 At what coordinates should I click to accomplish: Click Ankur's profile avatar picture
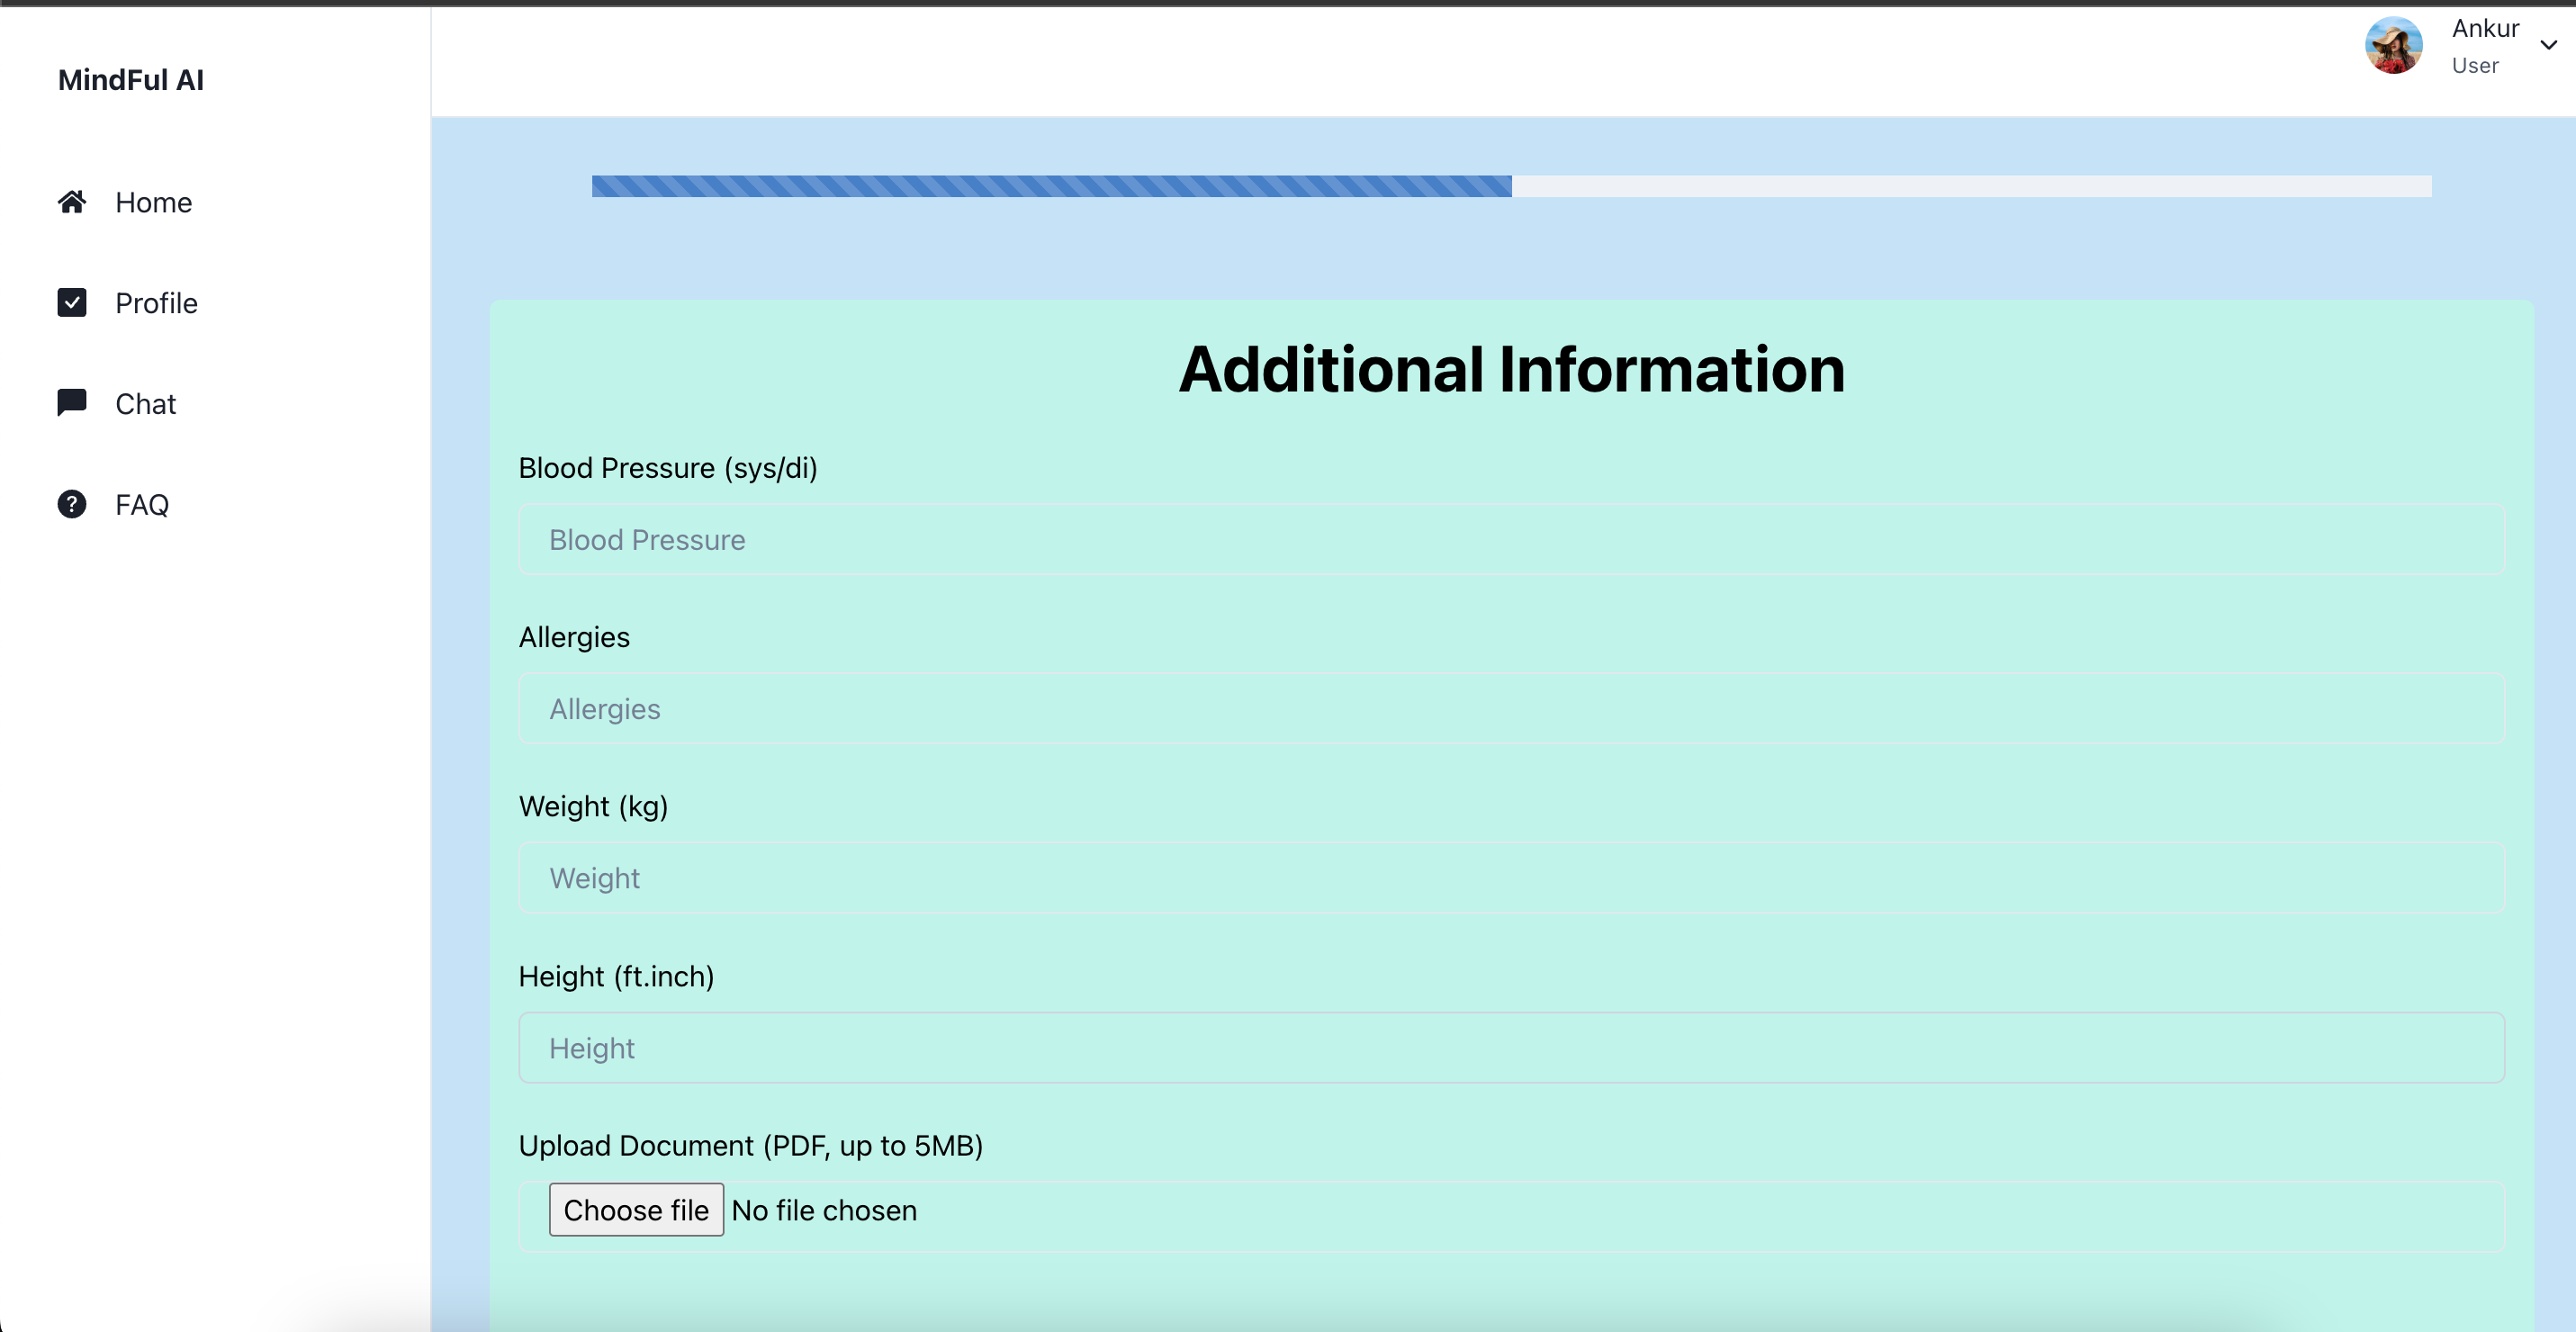[x=2393, y=46]
